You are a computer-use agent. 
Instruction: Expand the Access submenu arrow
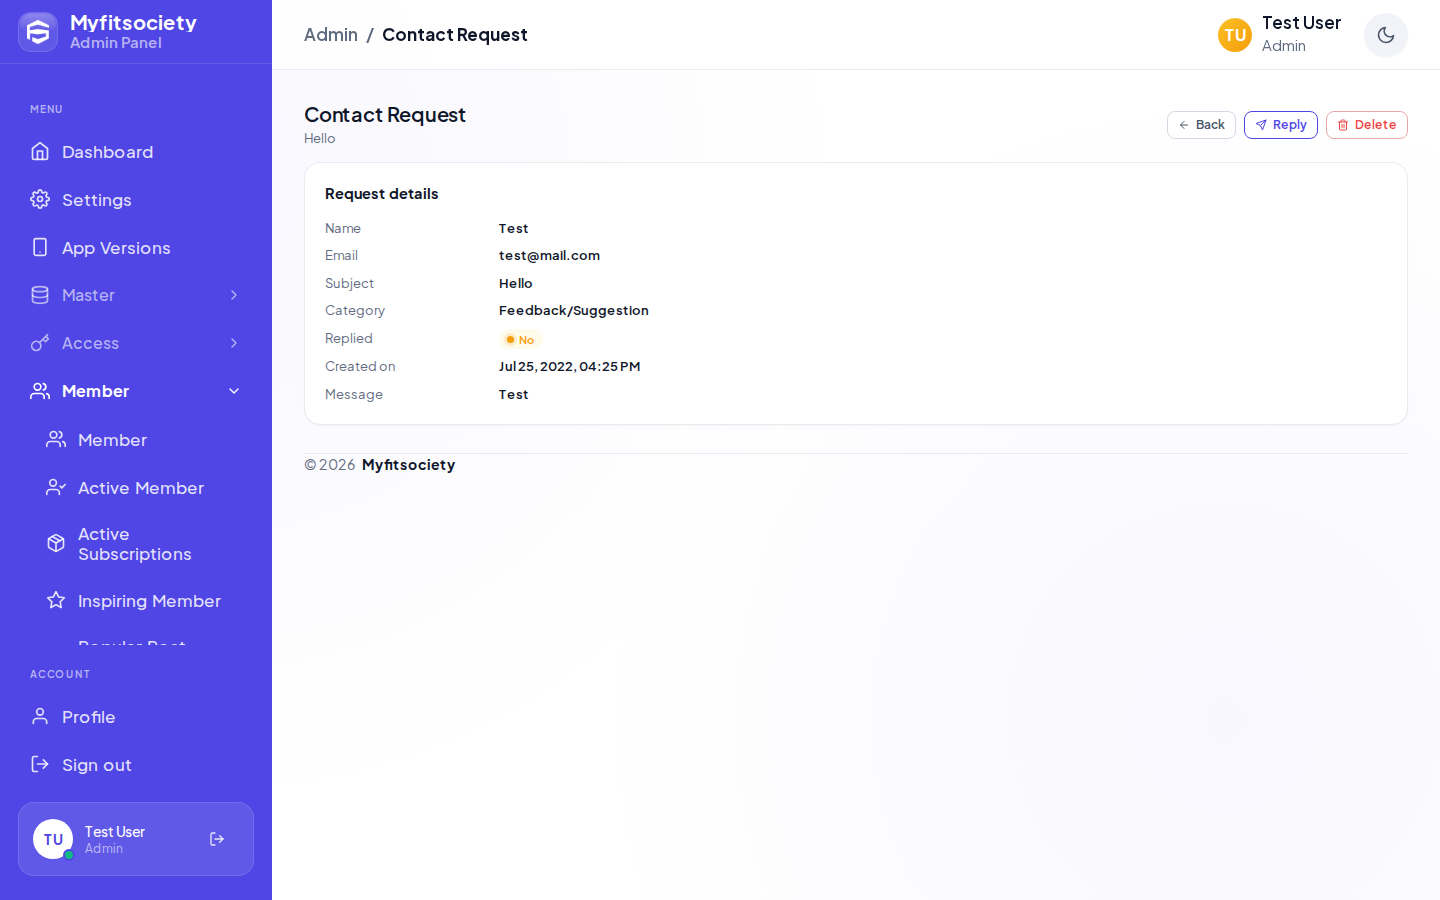coord(234,343)
